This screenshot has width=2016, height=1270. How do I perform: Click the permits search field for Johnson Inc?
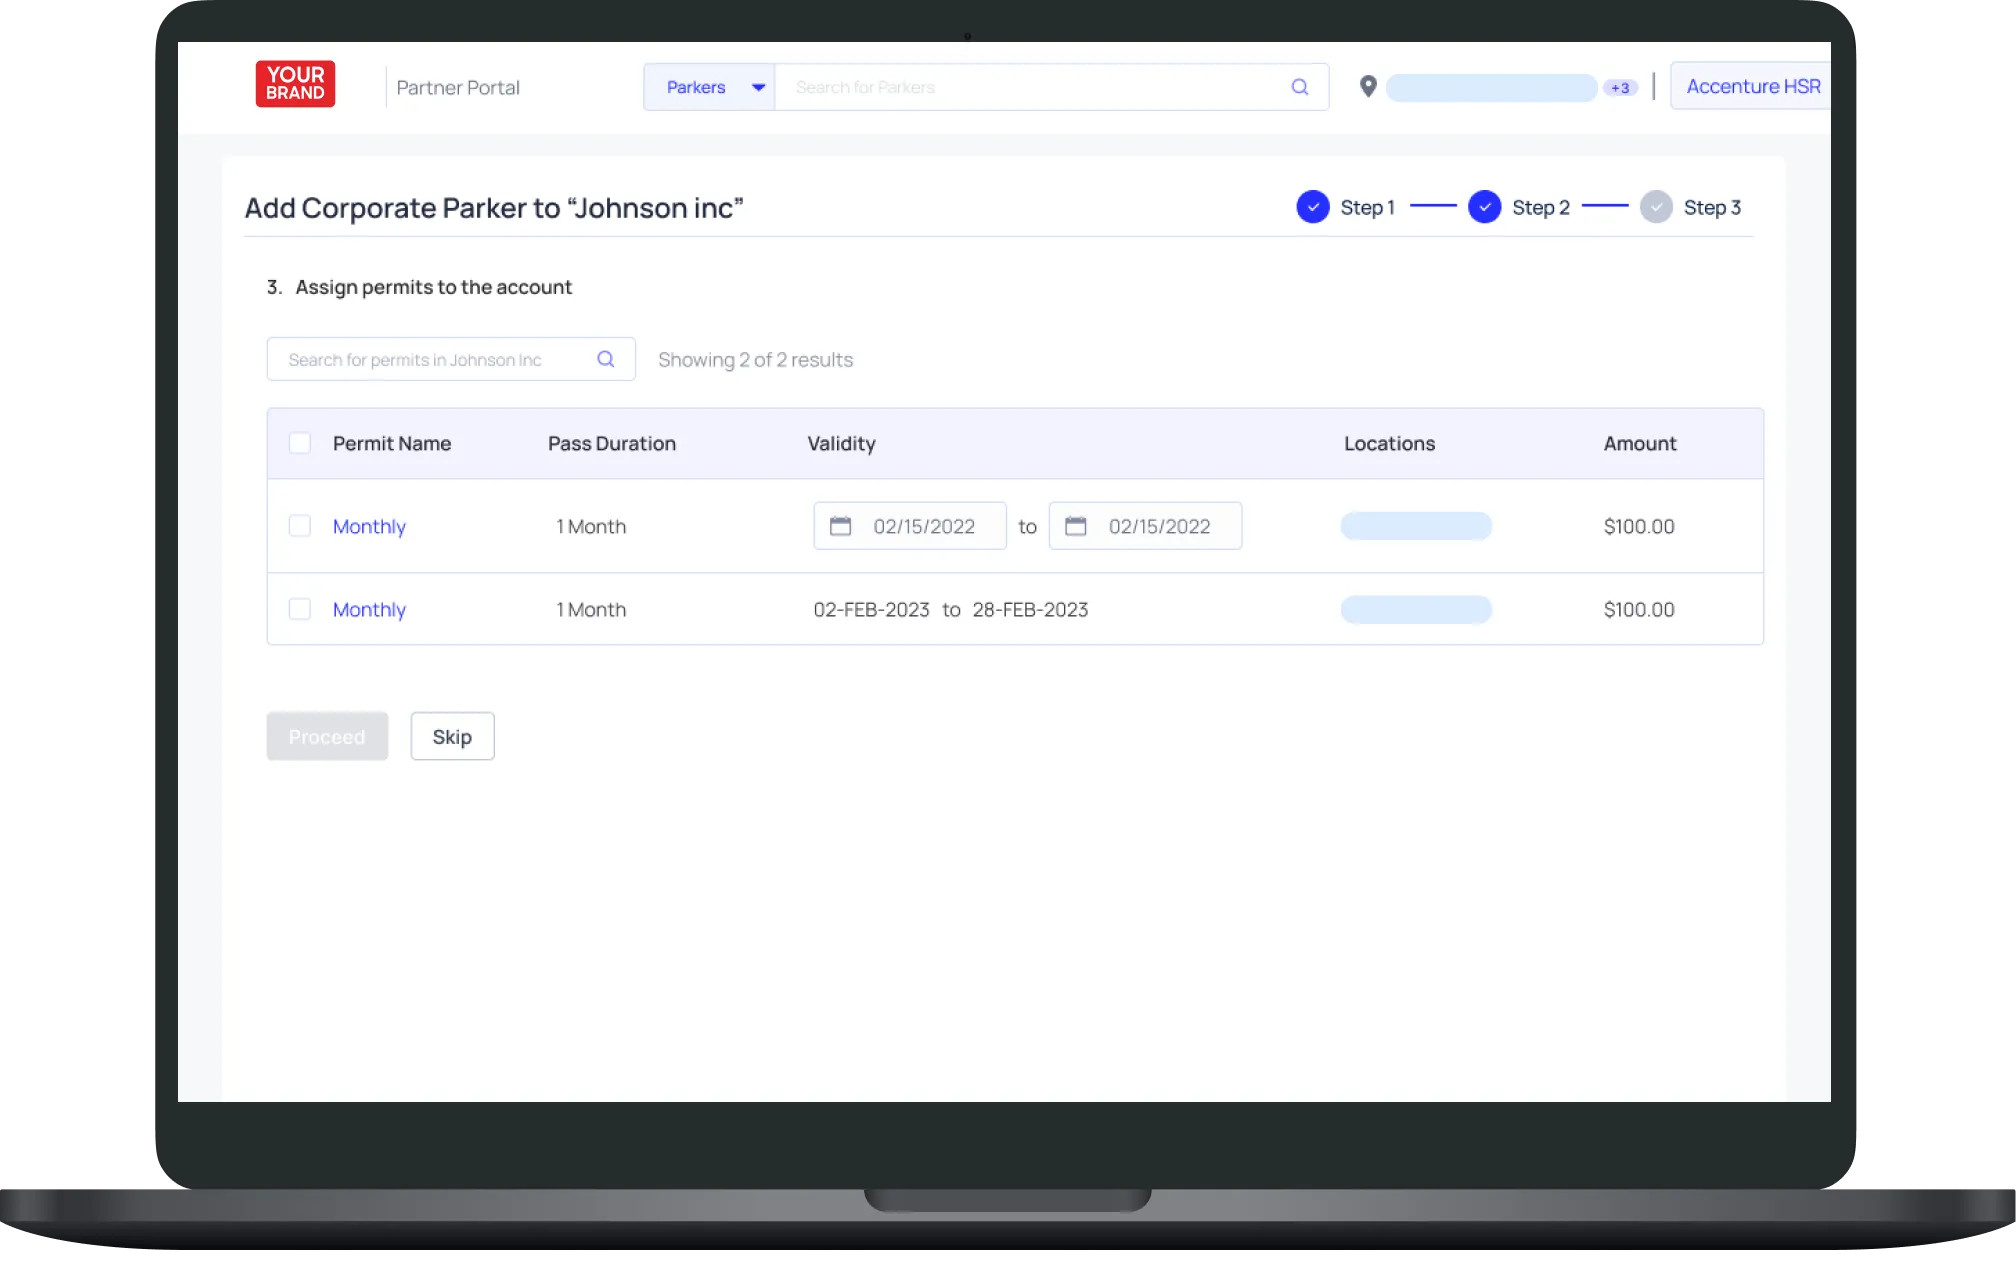[430, 360]
